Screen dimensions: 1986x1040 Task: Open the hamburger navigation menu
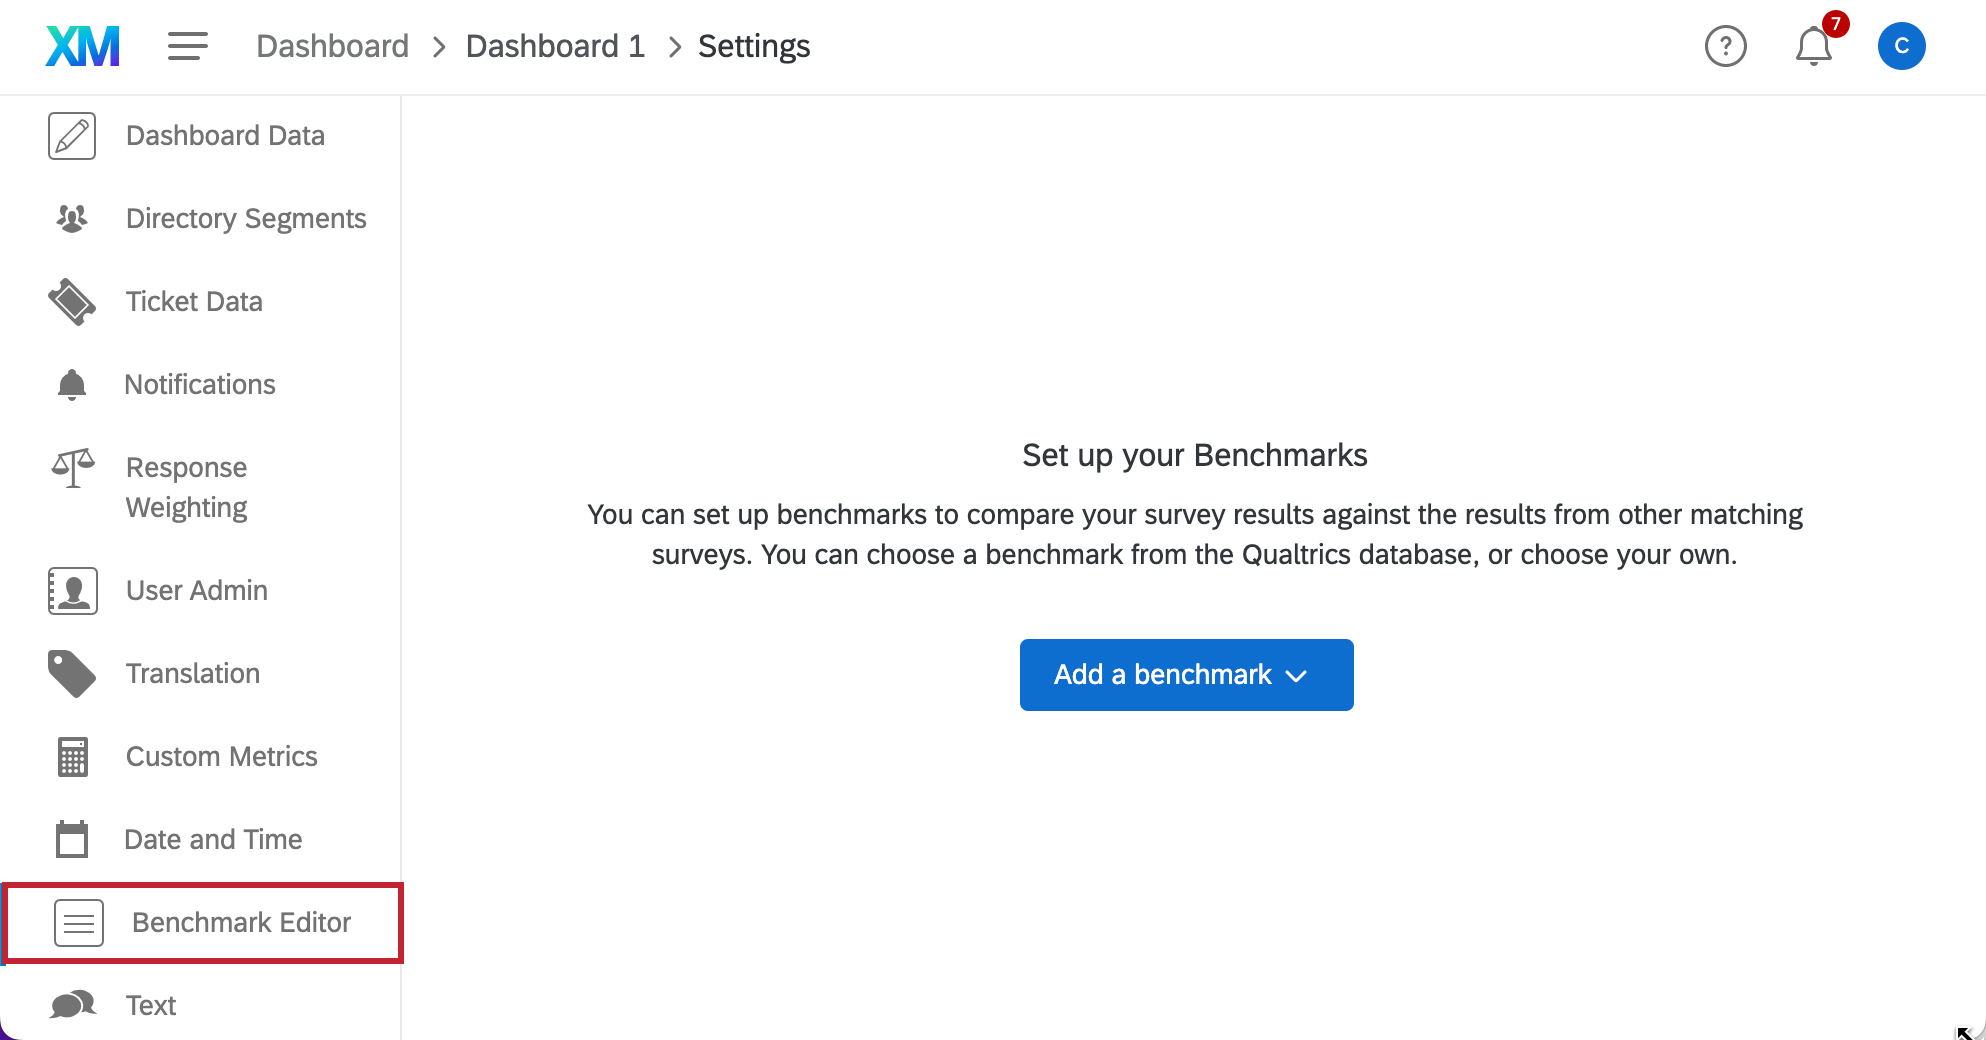pyautogui.click(x=187, y=46)
